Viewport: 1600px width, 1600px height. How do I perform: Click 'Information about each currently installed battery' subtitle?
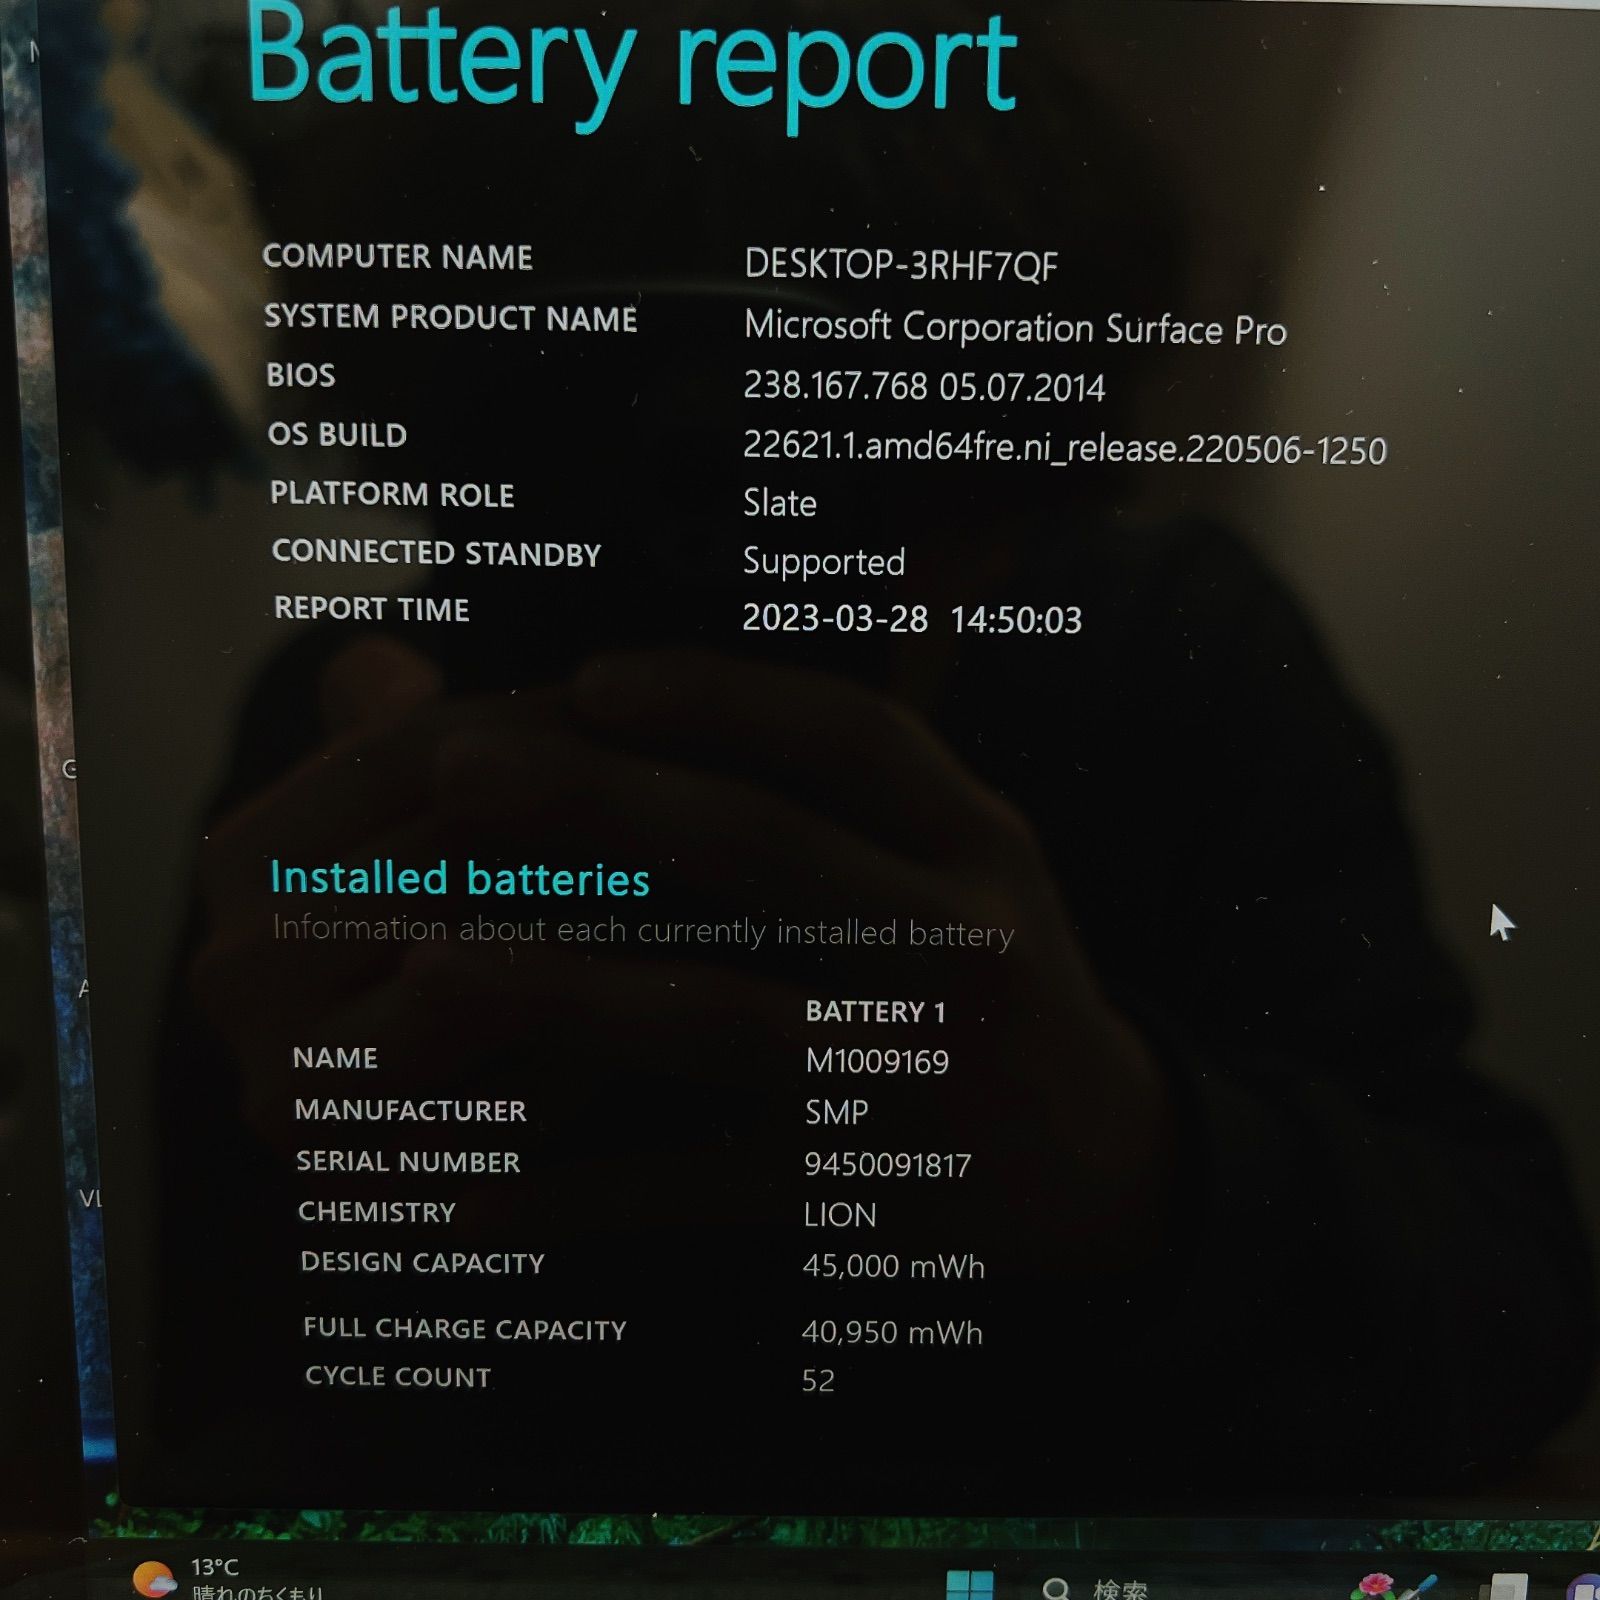pyautogui.click(x=643, y=931)
